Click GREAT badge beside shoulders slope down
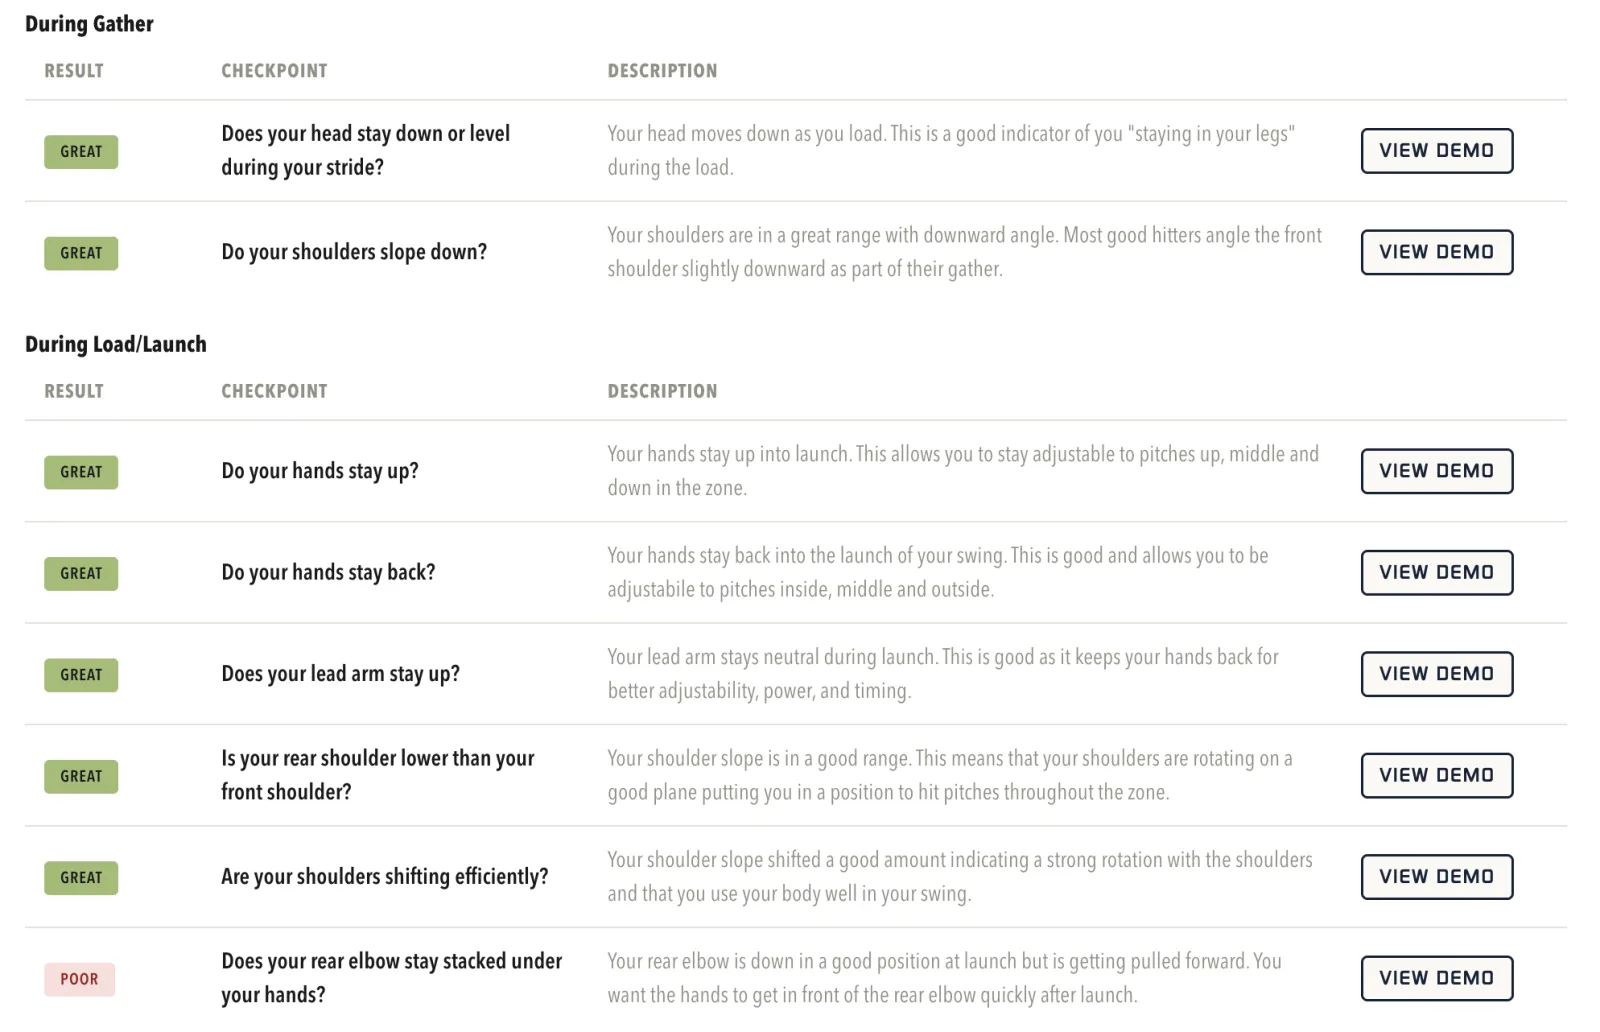Viewport: 1600px width, 1032px height. pos(81,253)
